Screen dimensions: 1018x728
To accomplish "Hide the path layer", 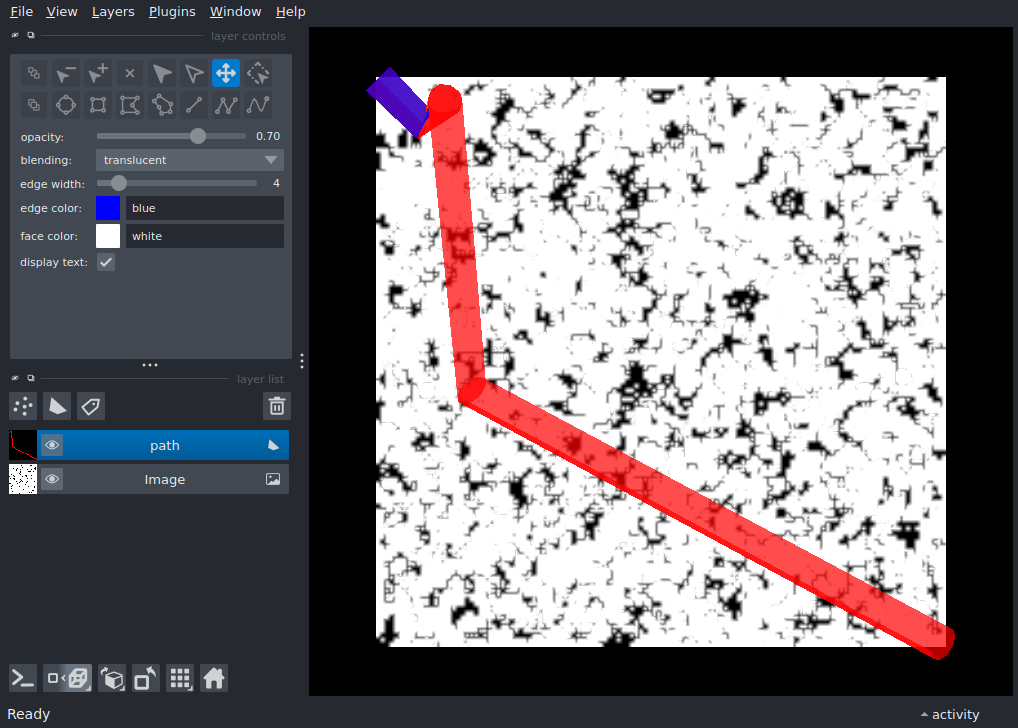I will 51,444.
